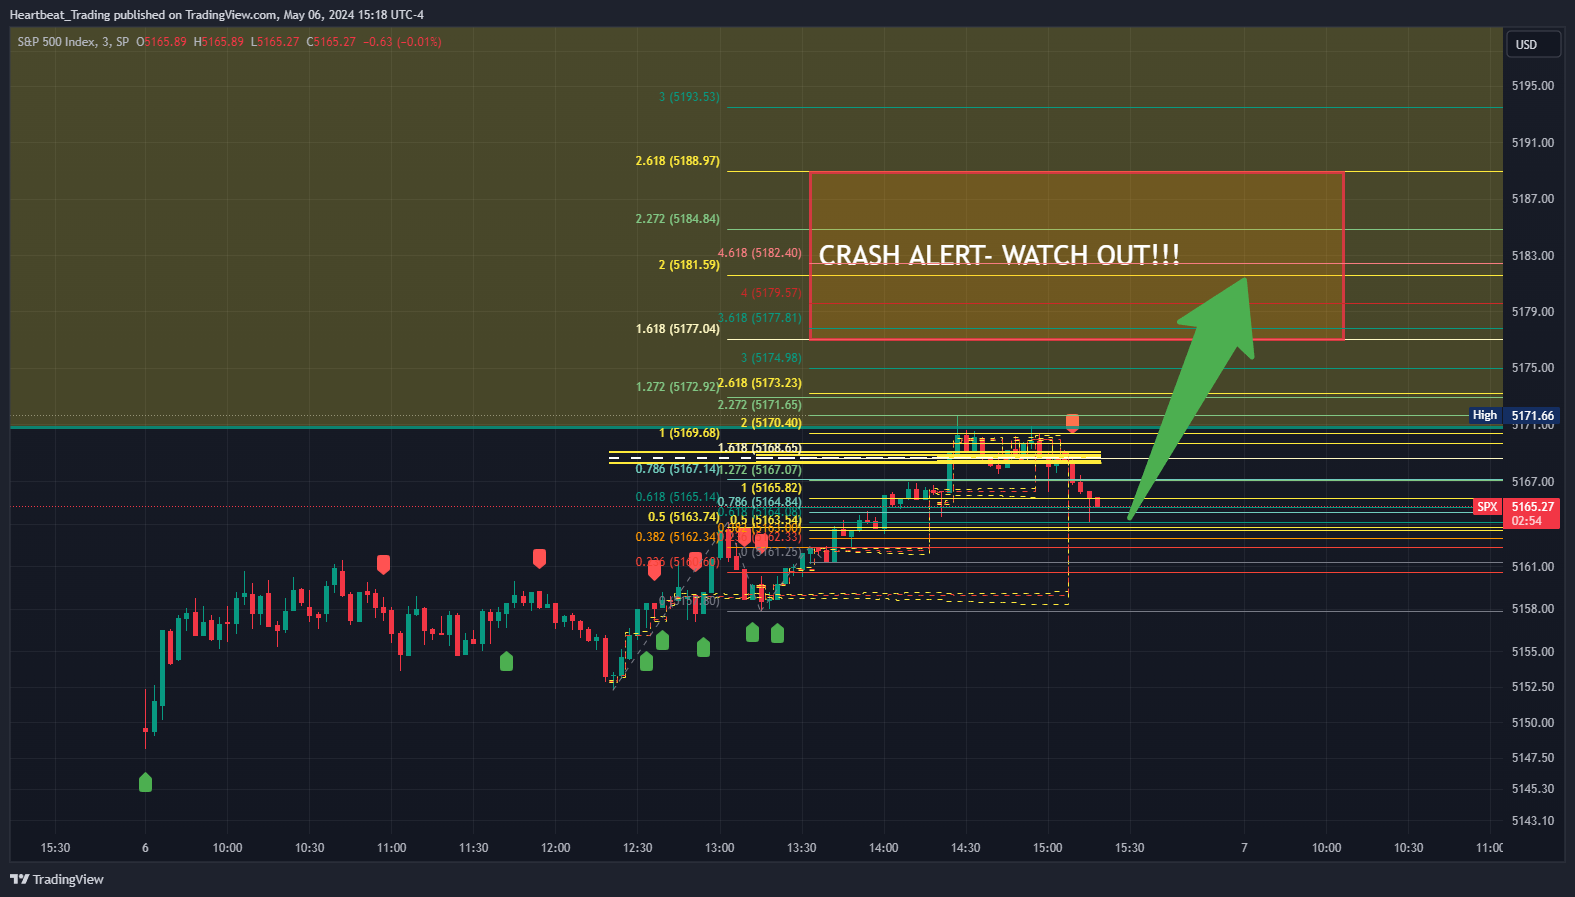
Task: Click the 5187.00 price axis label
Action: tap(1533, 199)
